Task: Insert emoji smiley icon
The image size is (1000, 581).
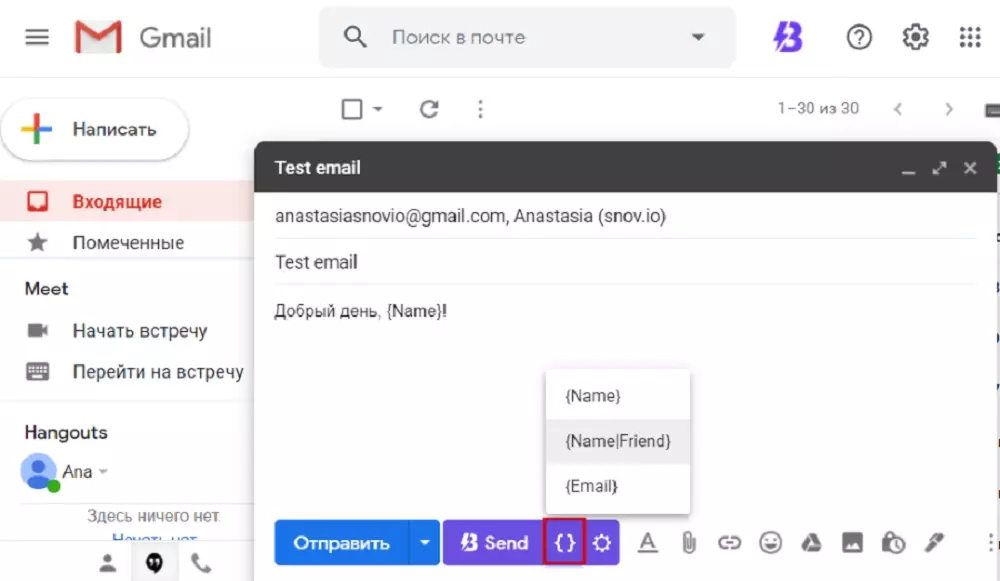Action: click(x=770, y=543)
